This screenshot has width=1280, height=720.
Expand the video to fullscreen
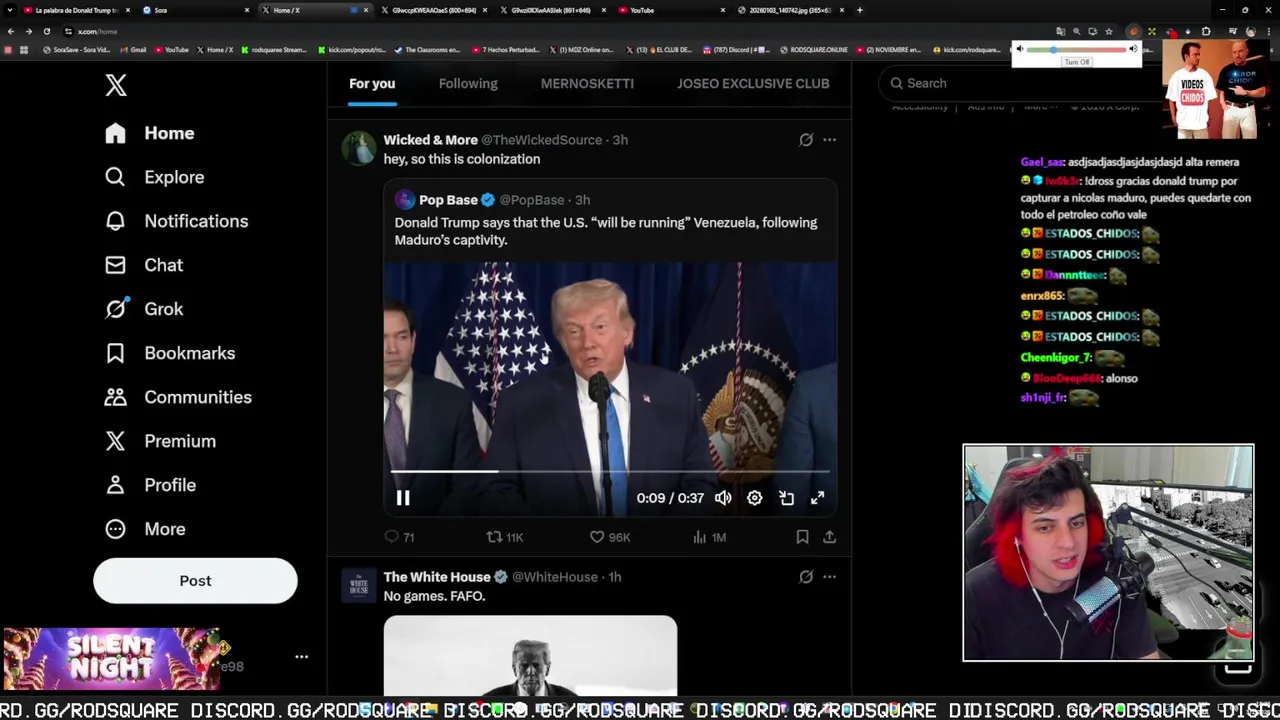(818, 498)
